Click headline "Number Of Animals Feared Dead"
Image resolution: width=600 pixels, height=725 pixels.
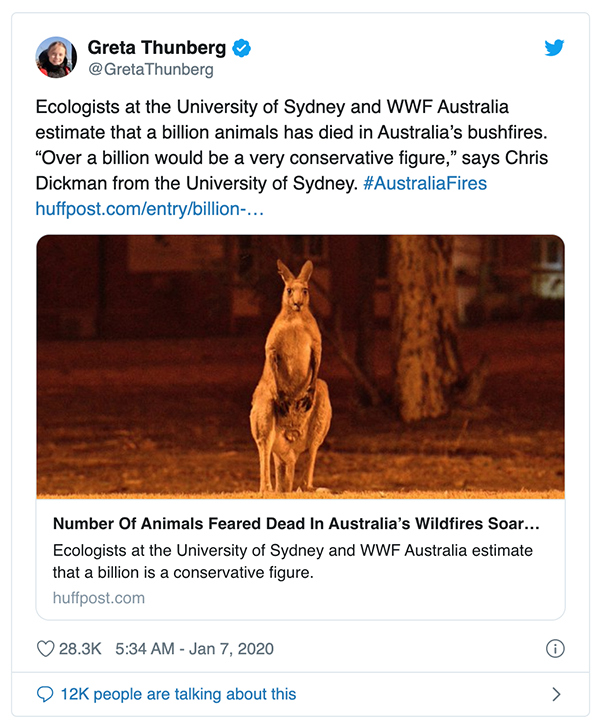(x=296, y=524)
